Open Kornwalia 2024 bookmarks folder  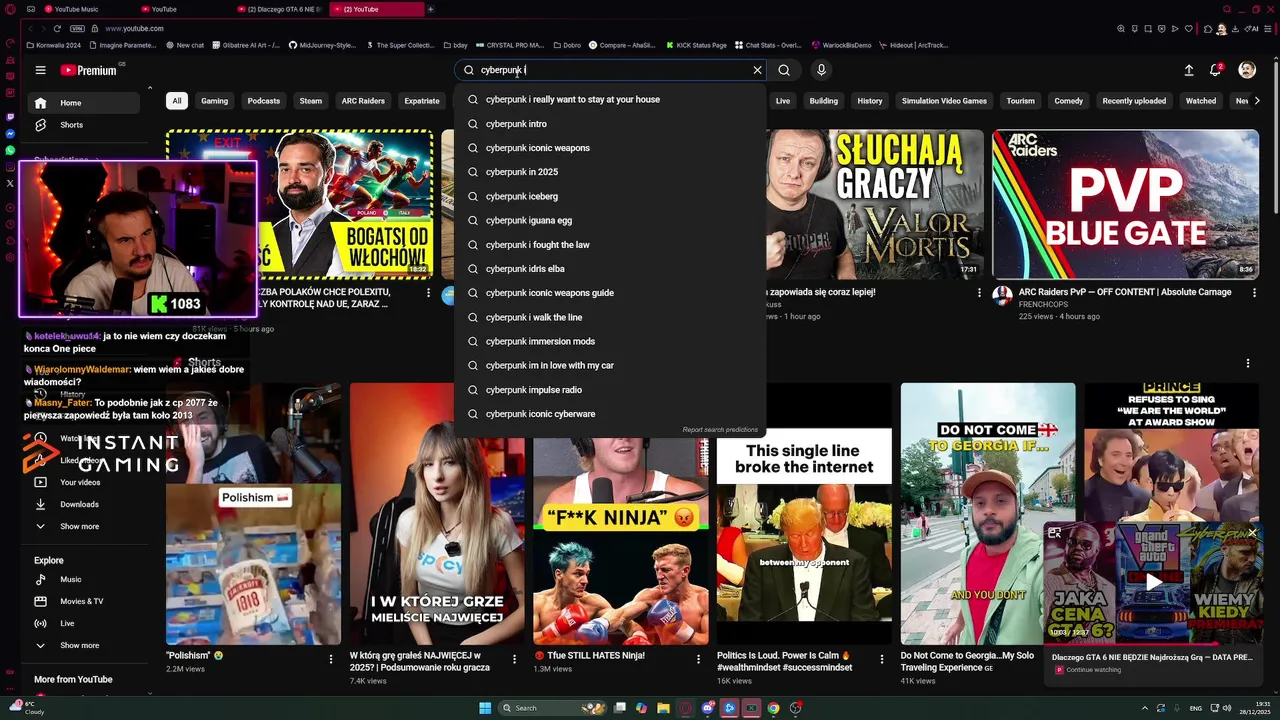click(x=54, y=45)
